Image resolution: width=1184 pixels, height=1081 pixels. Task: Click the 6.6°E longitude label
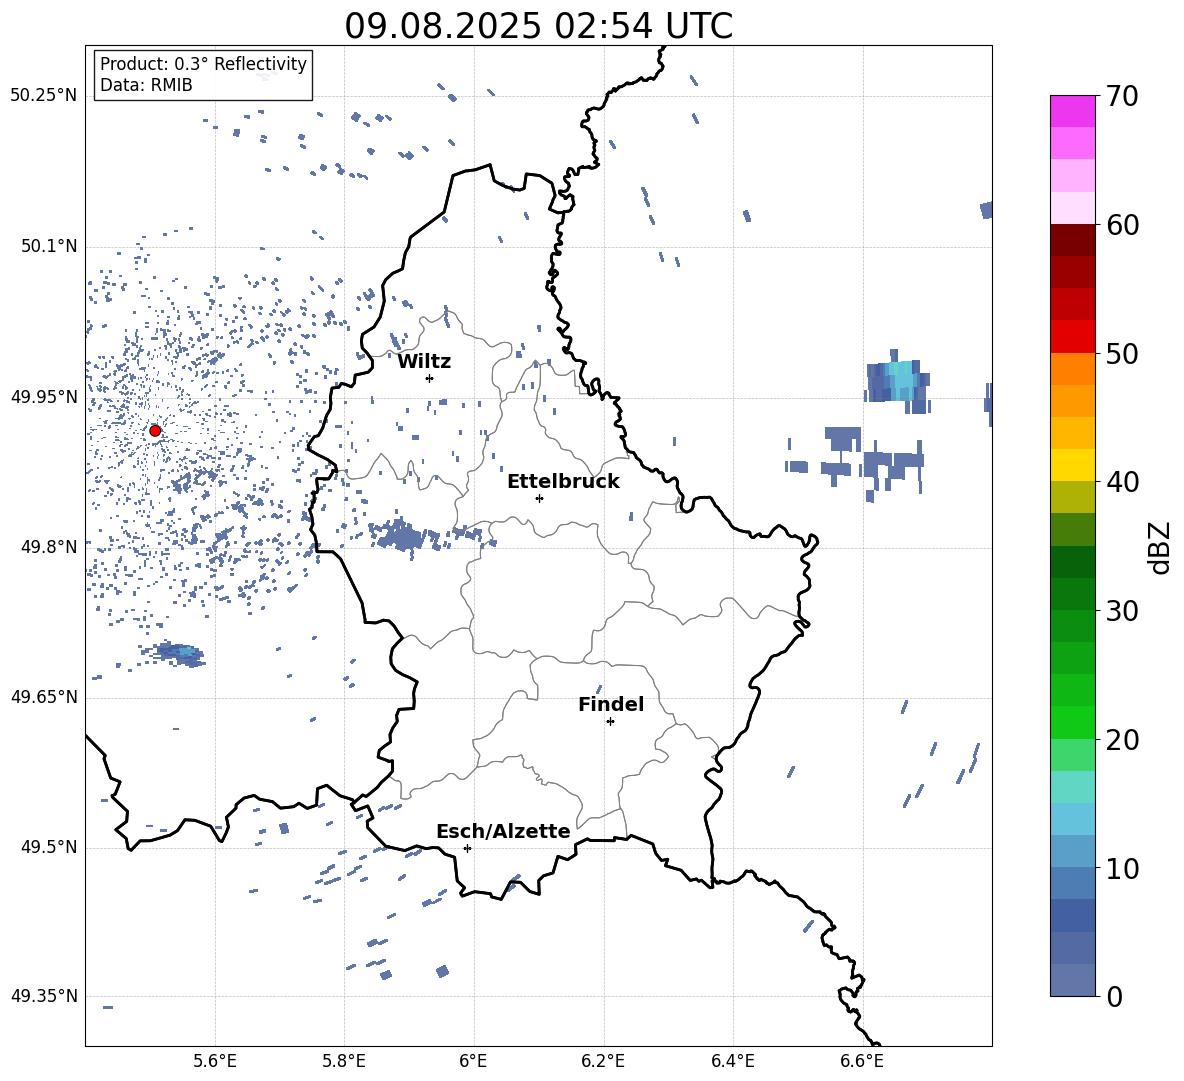click(x=862, y=1061)
